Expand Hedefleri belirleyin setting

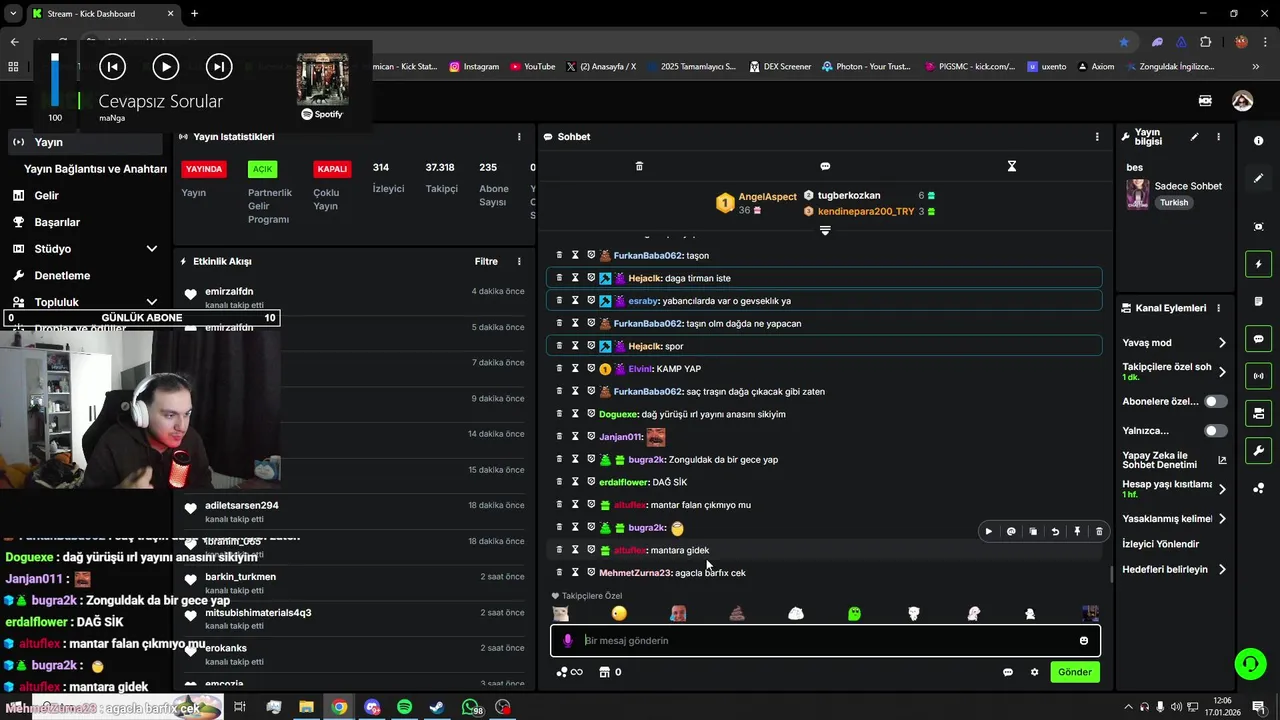1222,570
